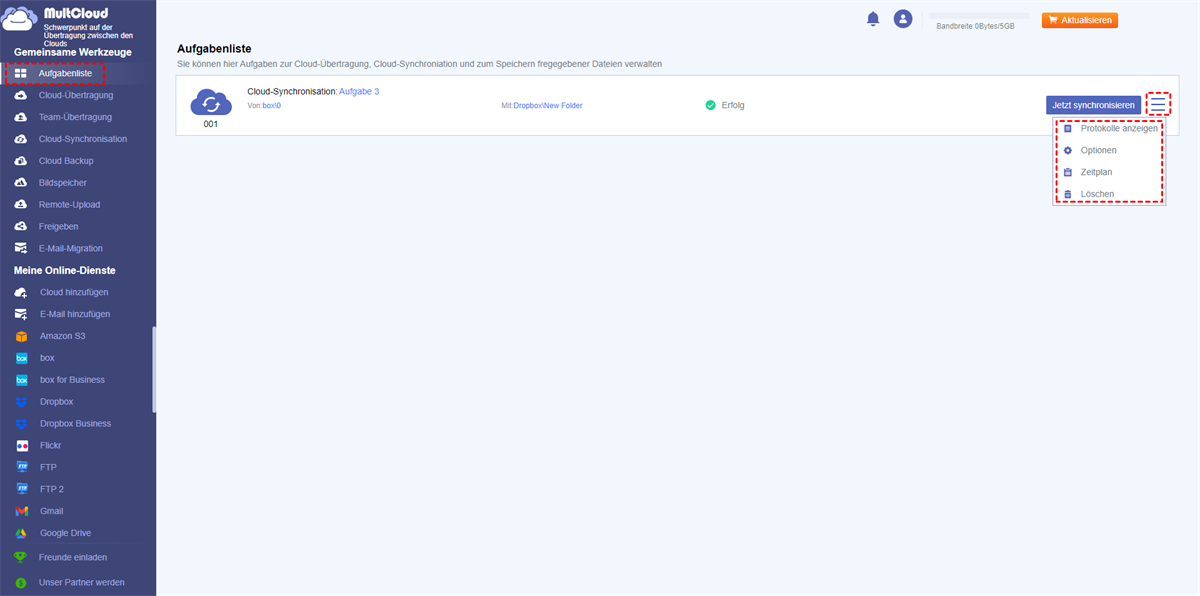The height and width of the screenshot is (596, 1200).
Task: Click the Dropbox Business logo icon
Action: click(x=21, y=424)
